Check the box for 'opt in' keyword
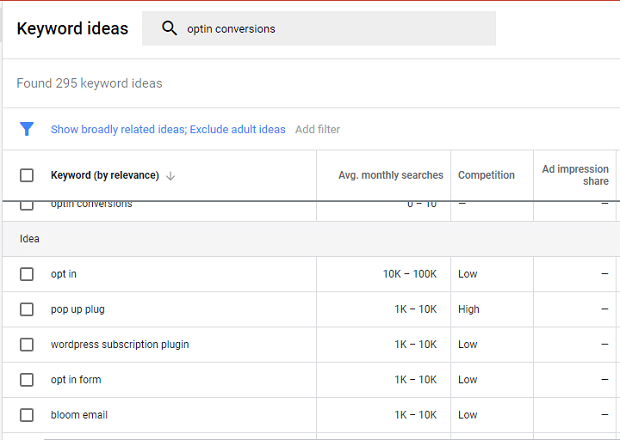Screen dimensions: 620x440 (27, 274)
